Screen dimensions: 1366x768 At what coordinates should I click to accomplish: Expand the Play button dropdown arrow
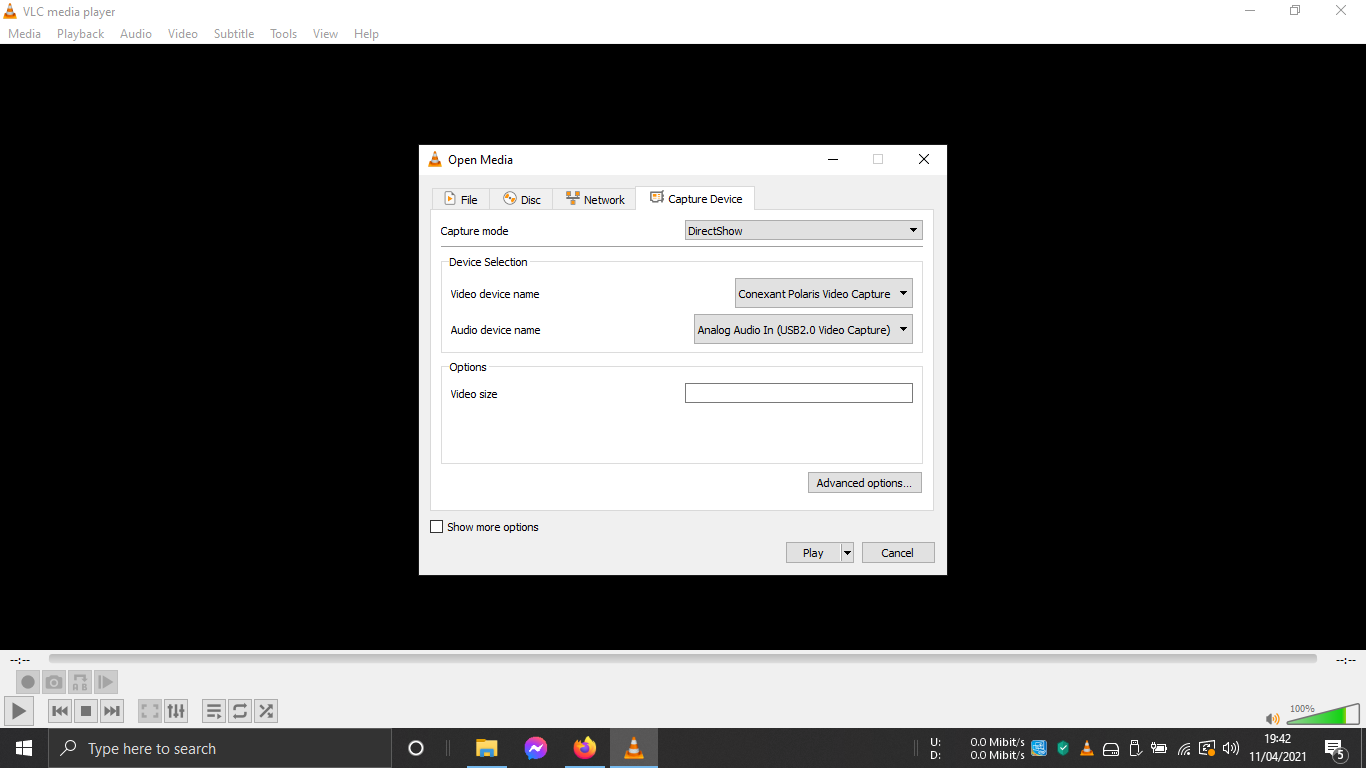click(847, 552)
